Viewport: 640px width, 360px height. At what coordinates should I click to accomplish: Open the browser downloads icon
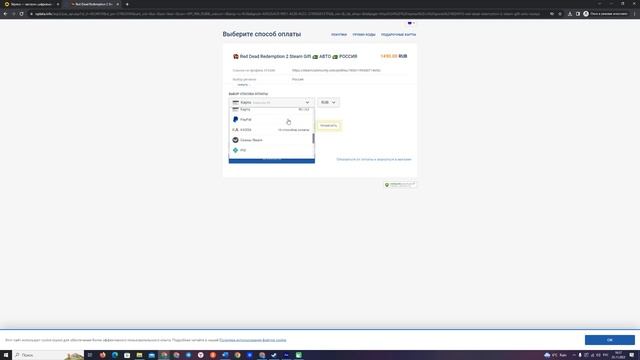tap(570, 13)
